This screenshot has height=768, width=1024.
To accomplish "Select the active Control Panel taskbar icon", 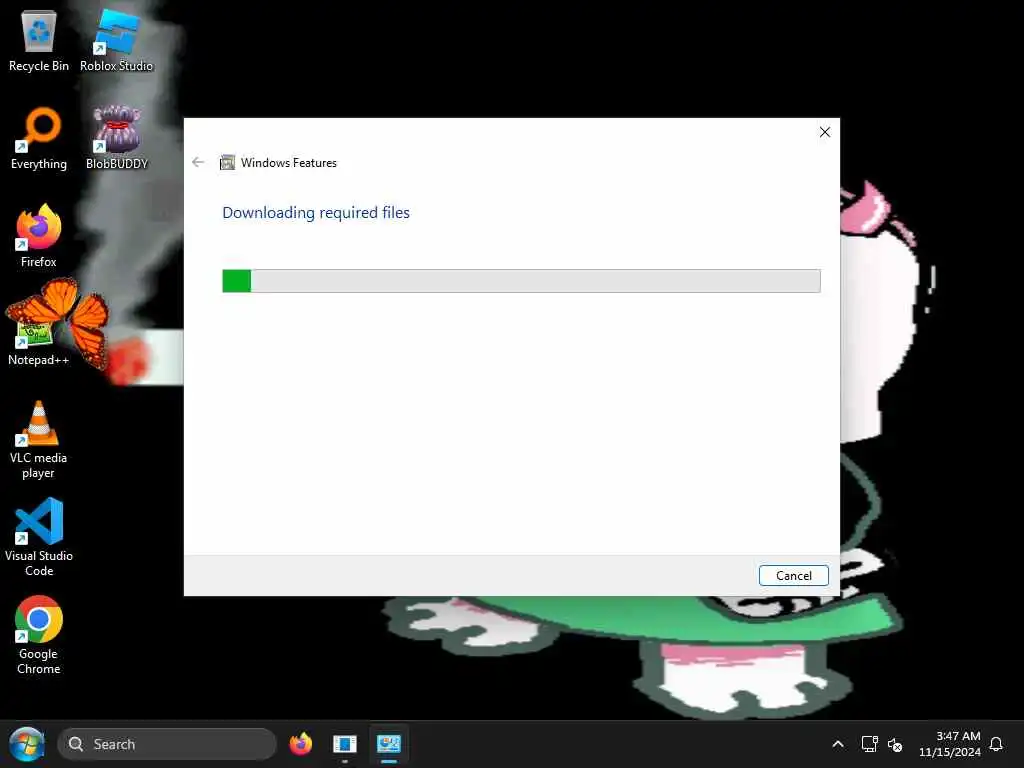I will 389,744.
